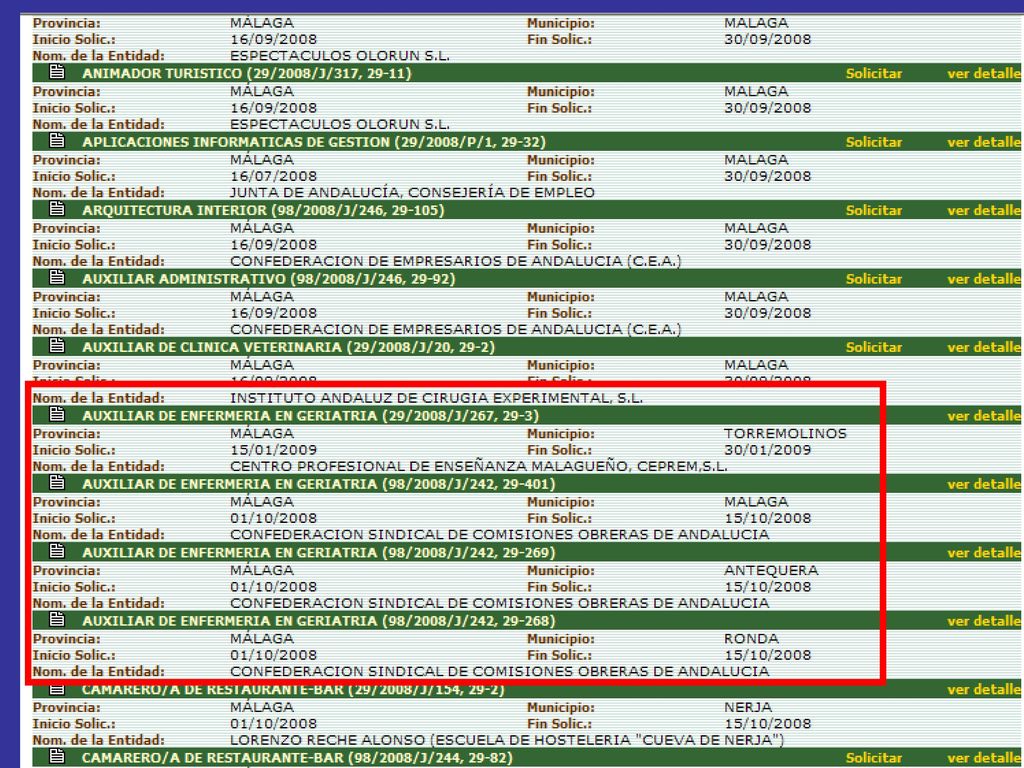Open ver detalle for ANIMADOR TURISTICO
Screen dimensions: 1024x768
click(984, 73)
